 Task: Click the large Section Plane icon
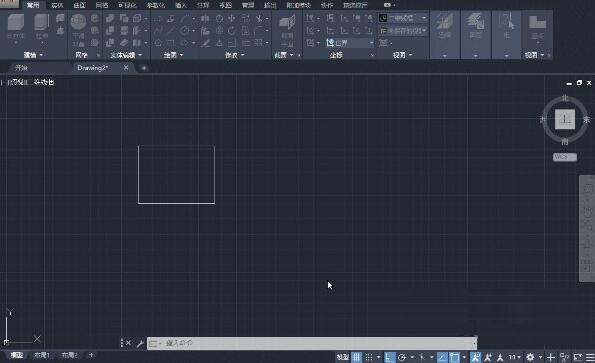(287, 23)
